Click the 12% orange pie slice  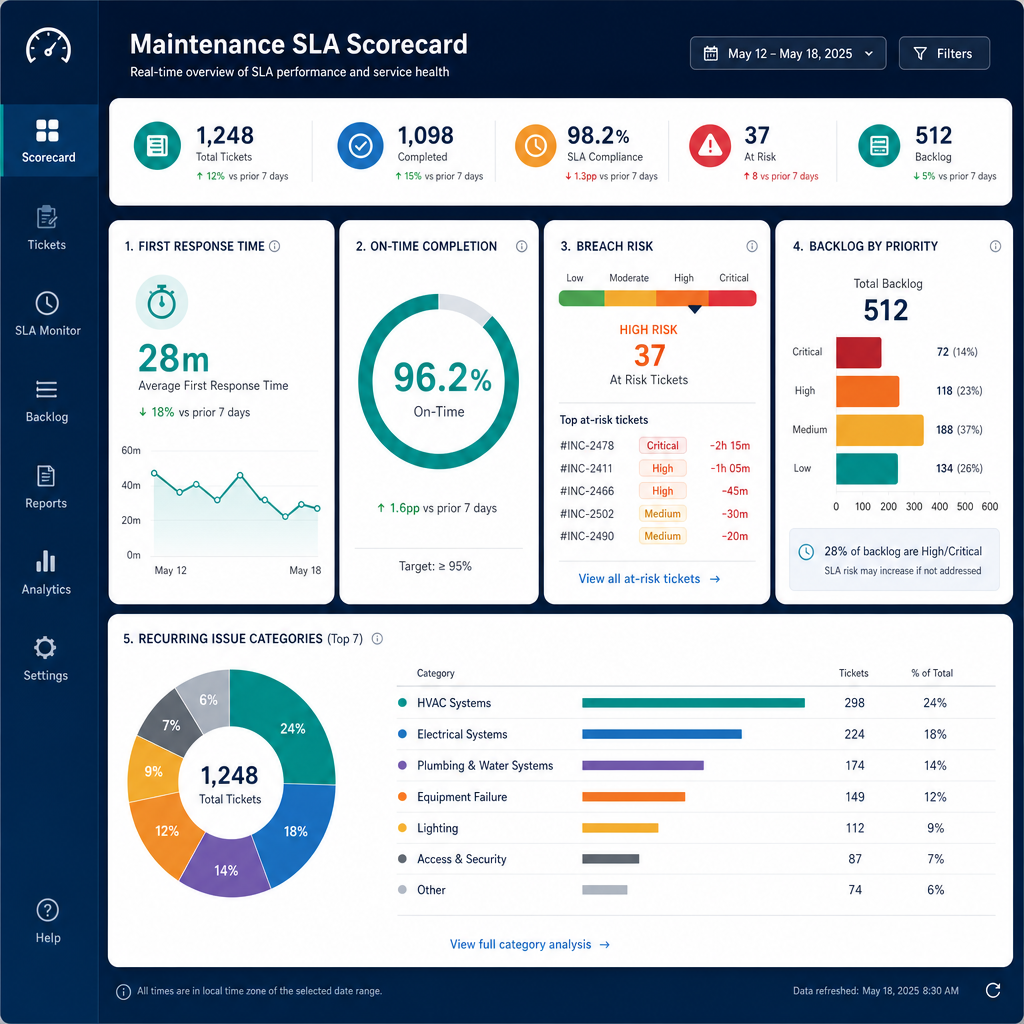(165, 833)
